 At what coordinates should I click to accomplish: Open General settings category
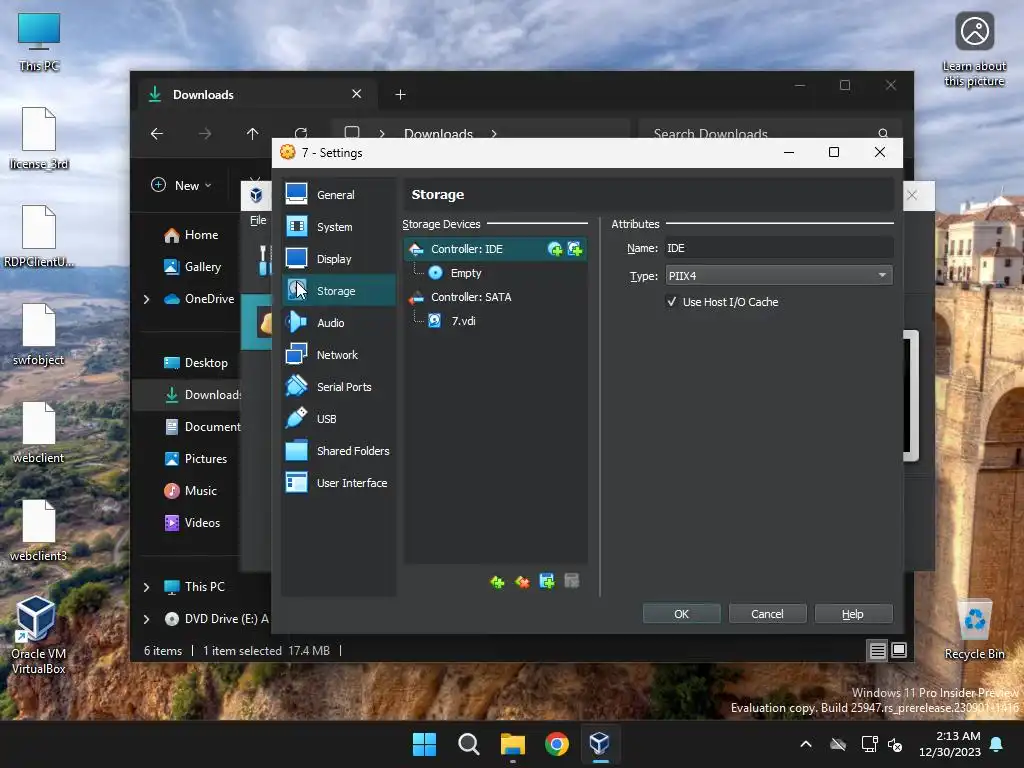(338, 195)
